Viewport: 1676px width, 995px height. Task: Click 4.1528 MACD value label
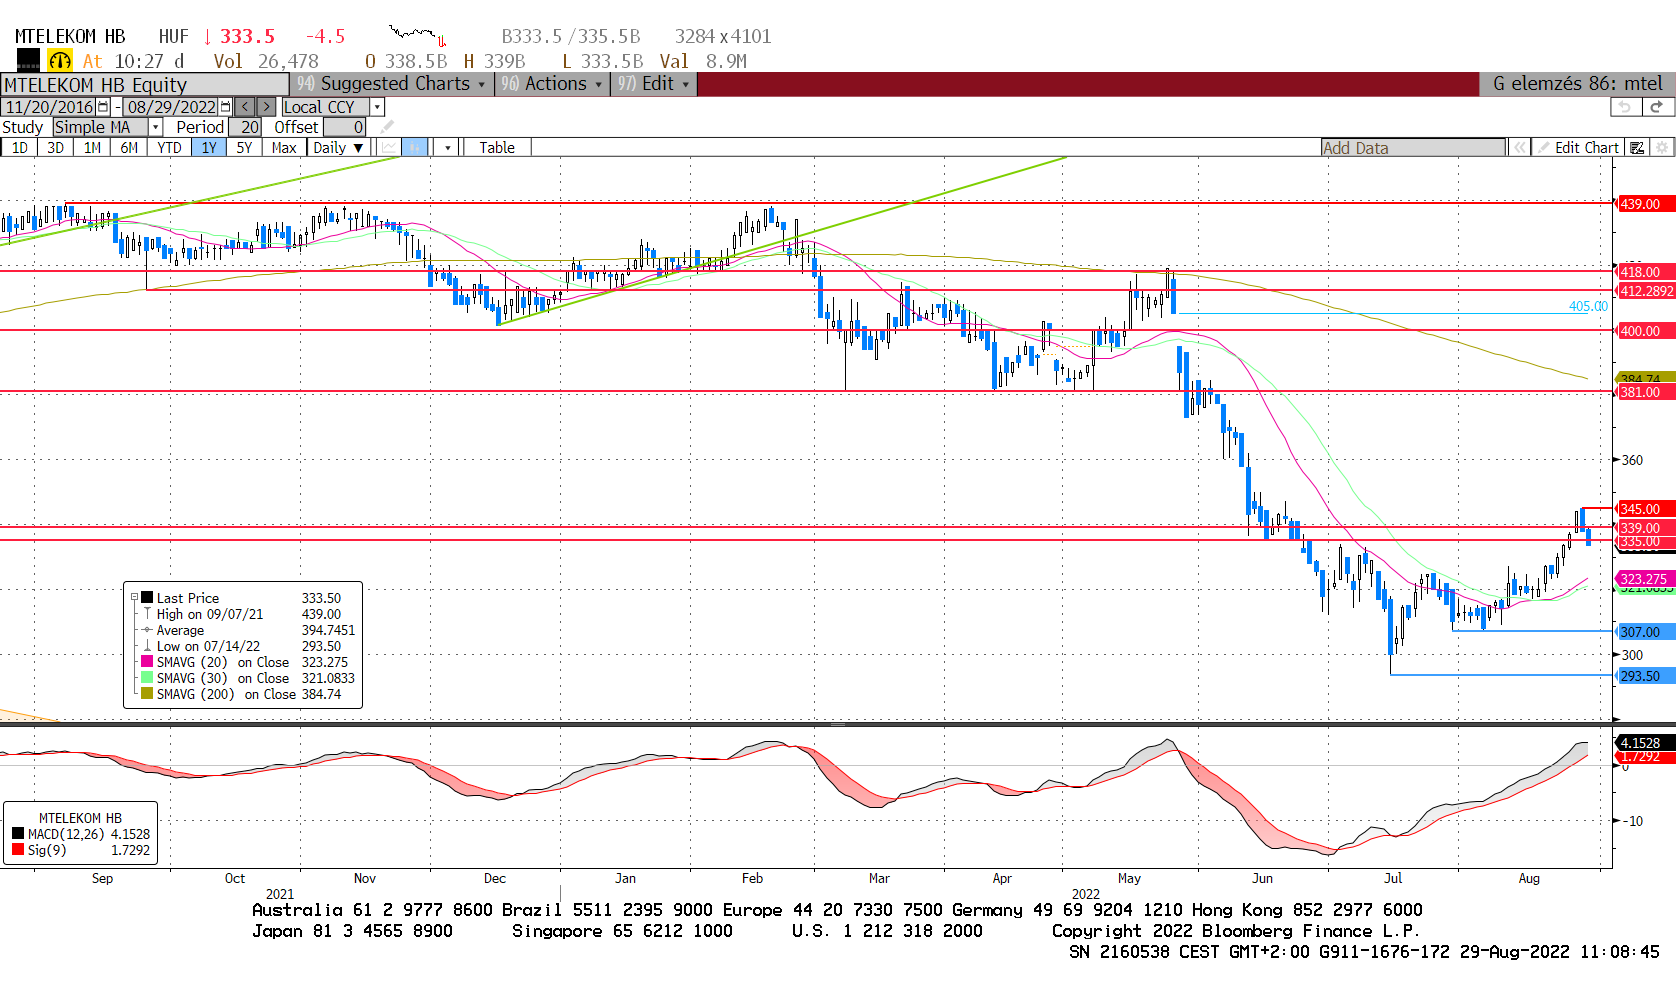click(1645, 743)
